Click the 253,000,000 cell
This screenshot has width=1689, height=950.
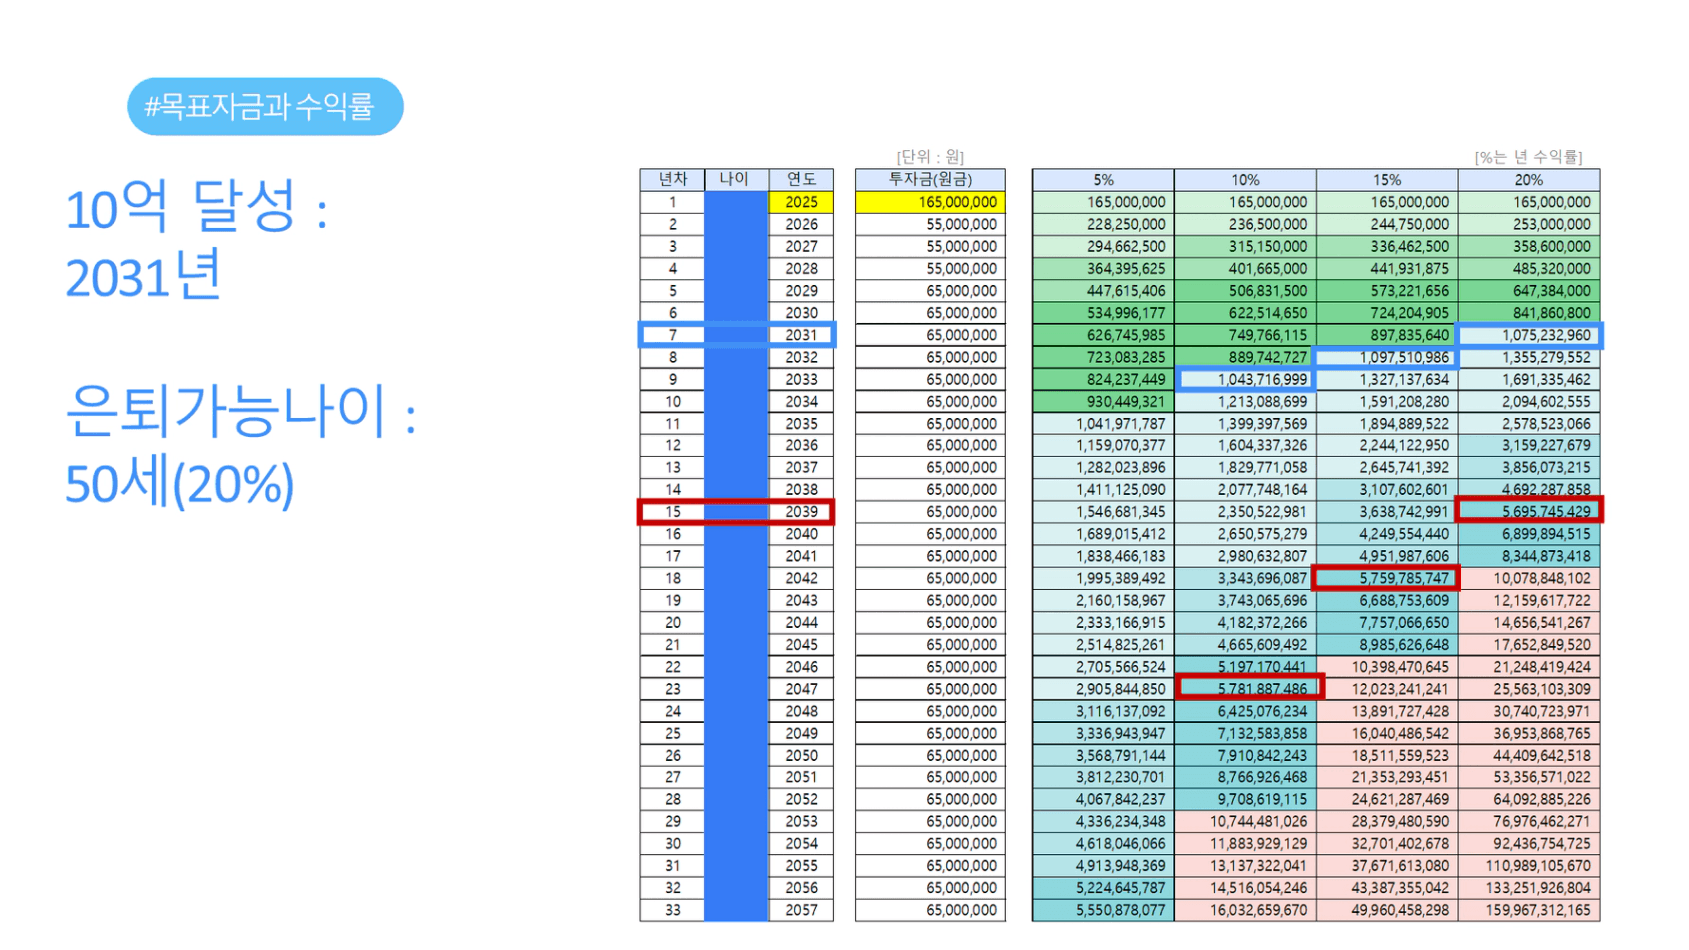click(x=1529, y=224)
